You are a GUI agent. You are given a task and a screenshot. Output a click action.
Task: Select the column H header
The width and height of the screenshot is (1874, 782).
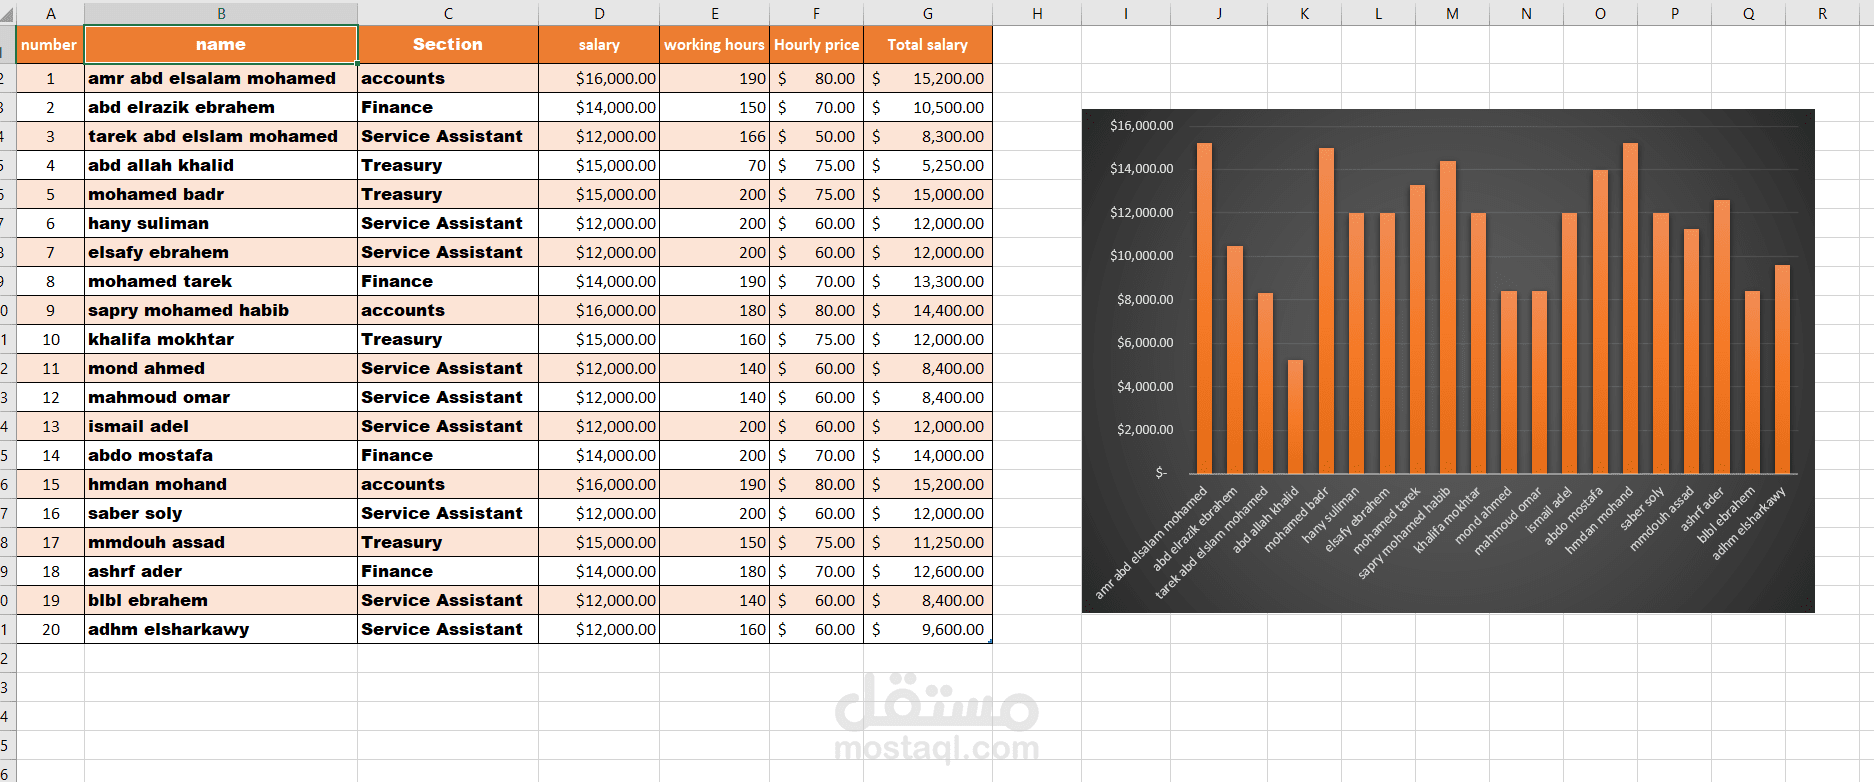click(1037, 14)
